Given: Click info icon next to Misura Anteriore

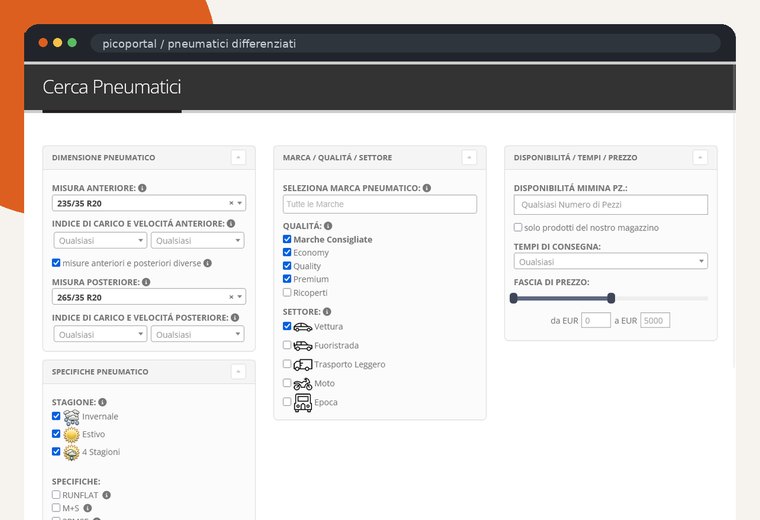Looking at the screenshot, I should tap(142, 188).
